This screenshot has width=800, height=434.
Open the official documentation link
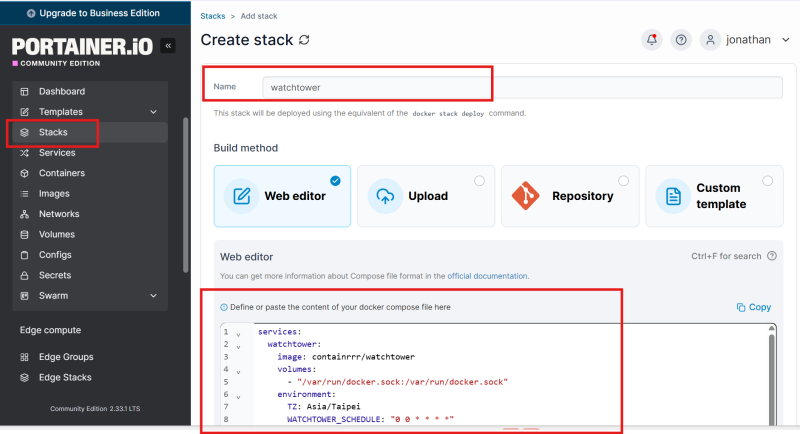pos(487,276)
